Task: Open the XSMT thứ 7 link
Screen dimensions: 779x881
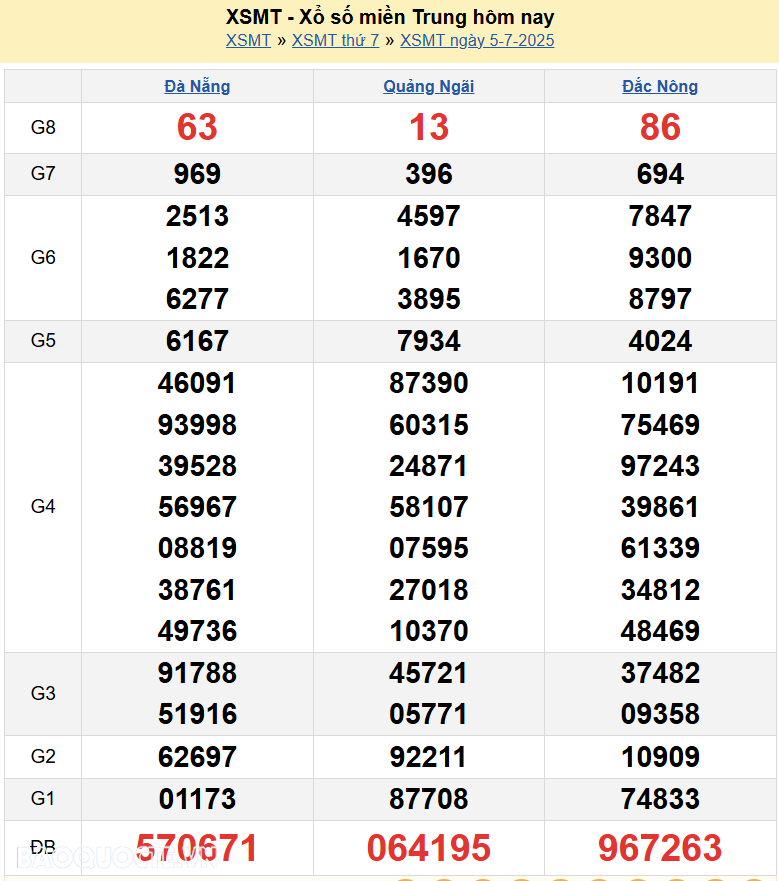Action: tap(335, 41)
